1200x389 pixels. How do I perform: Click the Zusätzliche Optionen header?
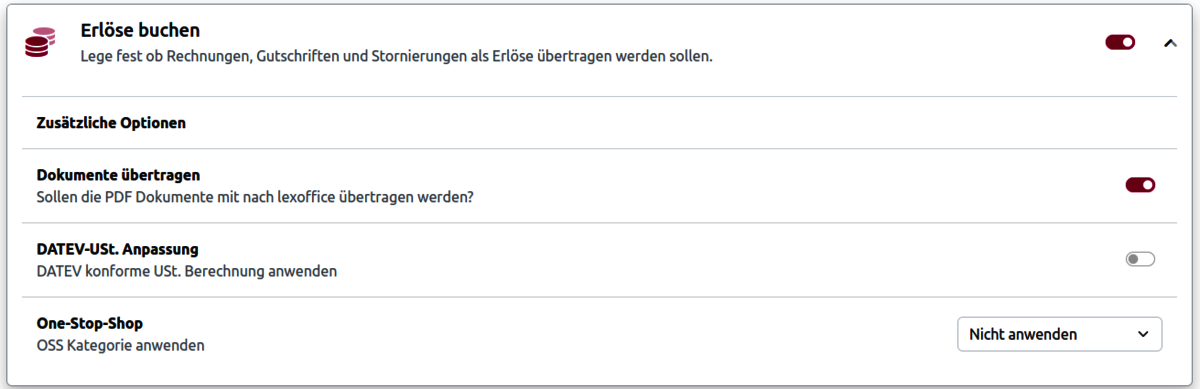tap(112, 123)
